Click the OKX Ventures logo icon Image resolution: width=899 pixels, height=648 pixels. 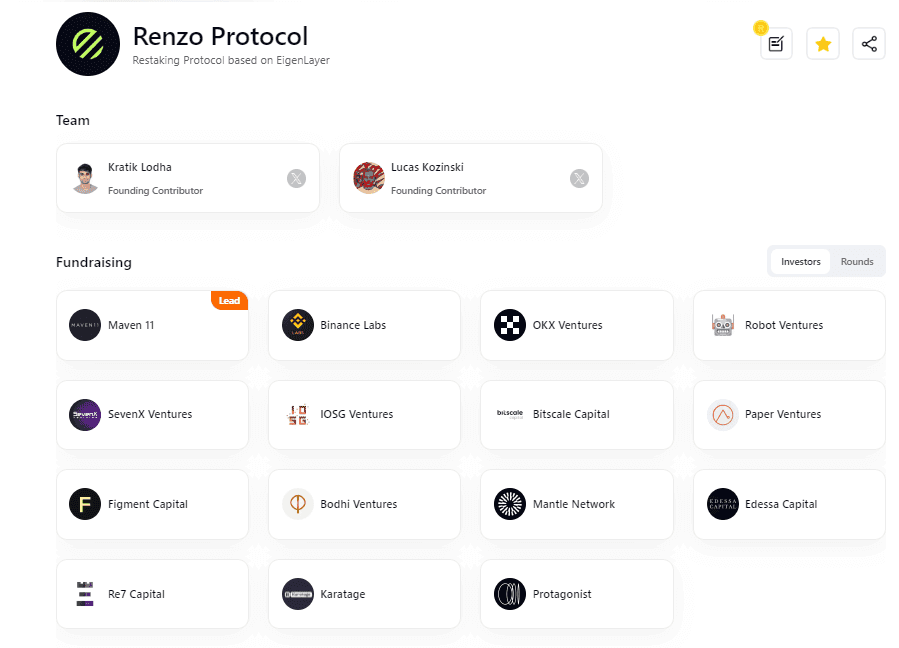tap(510, 325)
